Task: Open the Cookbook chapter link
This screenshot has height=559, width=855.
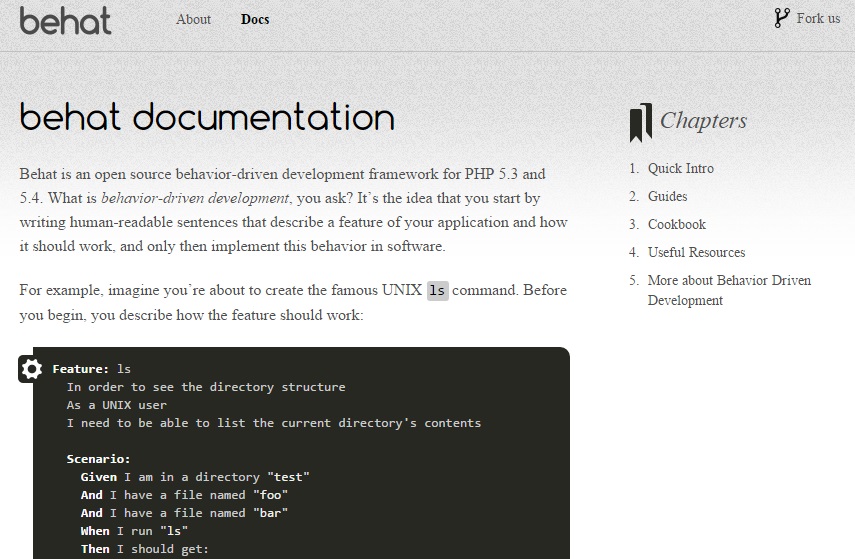Action: [x=676, y=224]
